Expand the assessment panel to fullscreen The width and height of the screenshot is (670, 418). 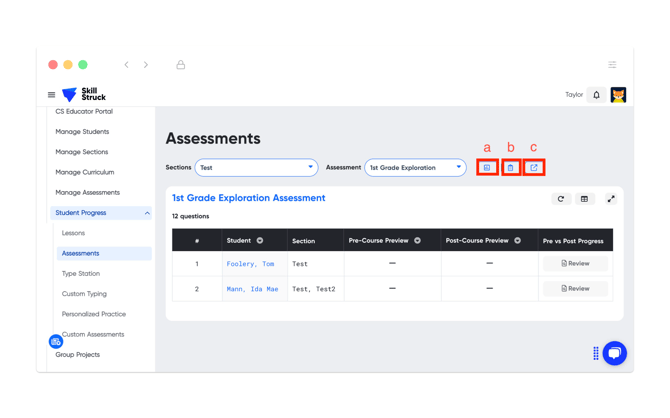pos(611,199)
